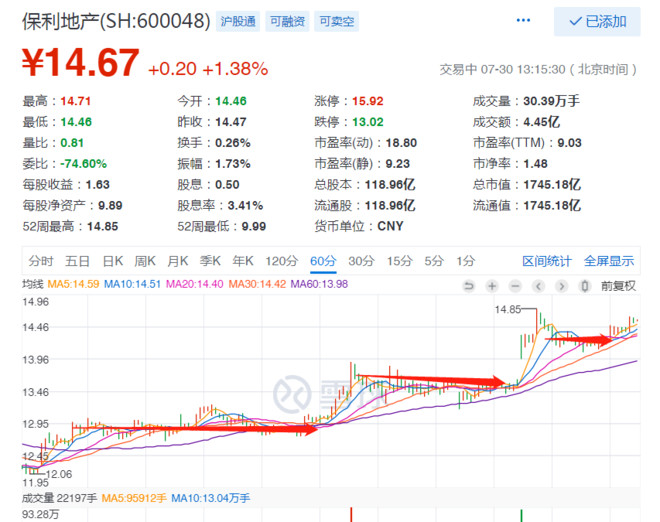The height and width of the screenshot is (522, 660).
Task: Click the 市盈率(TTM) value 9.03
Action: pyautogui.click(x=570, y=143)
